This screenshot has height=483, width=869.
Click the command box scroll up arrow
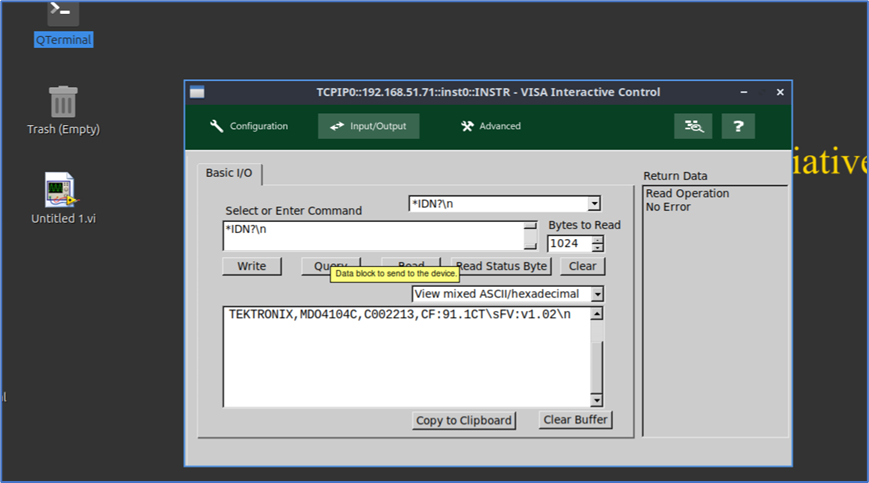530,225
